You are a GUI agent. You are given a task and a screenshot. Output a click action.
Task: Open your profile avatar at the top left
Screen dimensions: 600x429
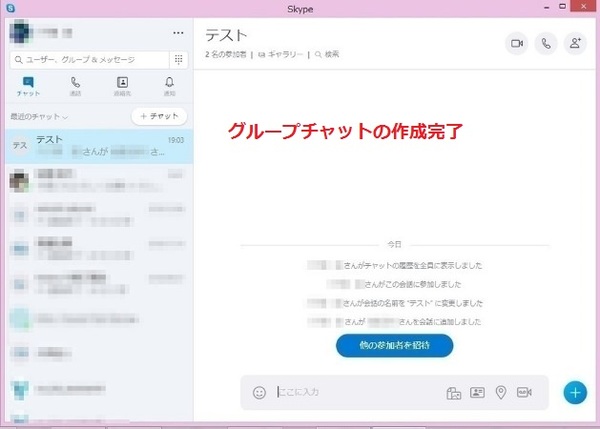[x=20, y=32]
